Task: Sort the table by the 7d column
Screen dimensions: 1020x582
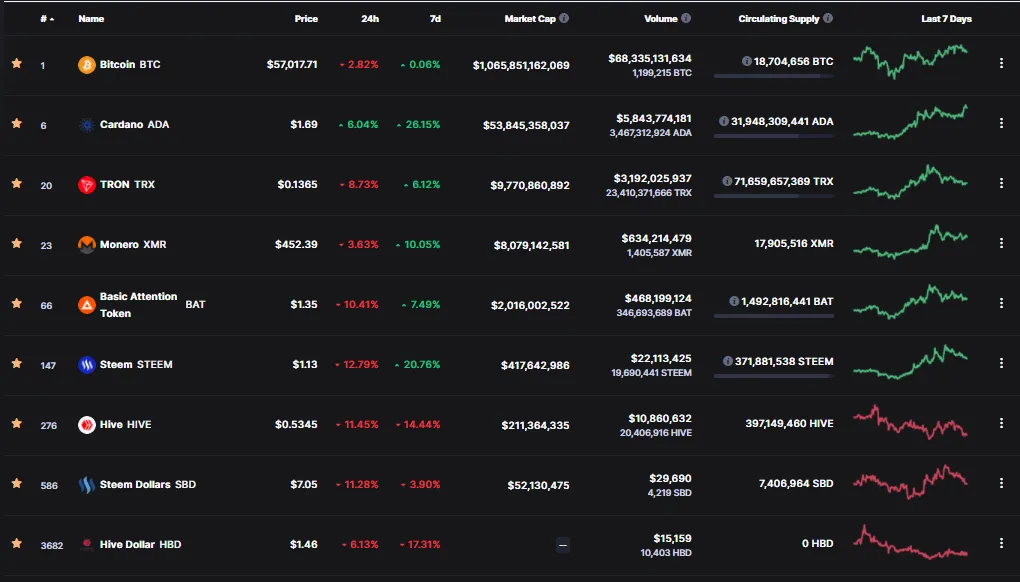Action: coord(435,19)
